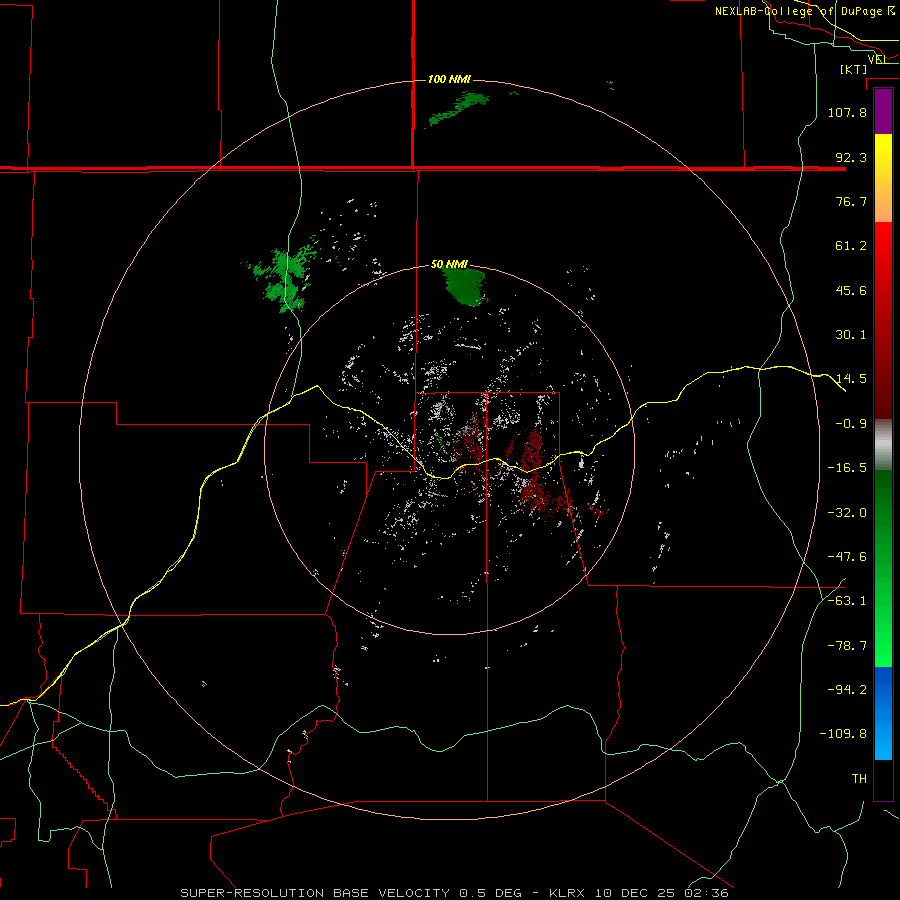Image resolution: width=900 pixels, height=900 pixels.
Task: Click the TH legend label
Action: point(859,779)
